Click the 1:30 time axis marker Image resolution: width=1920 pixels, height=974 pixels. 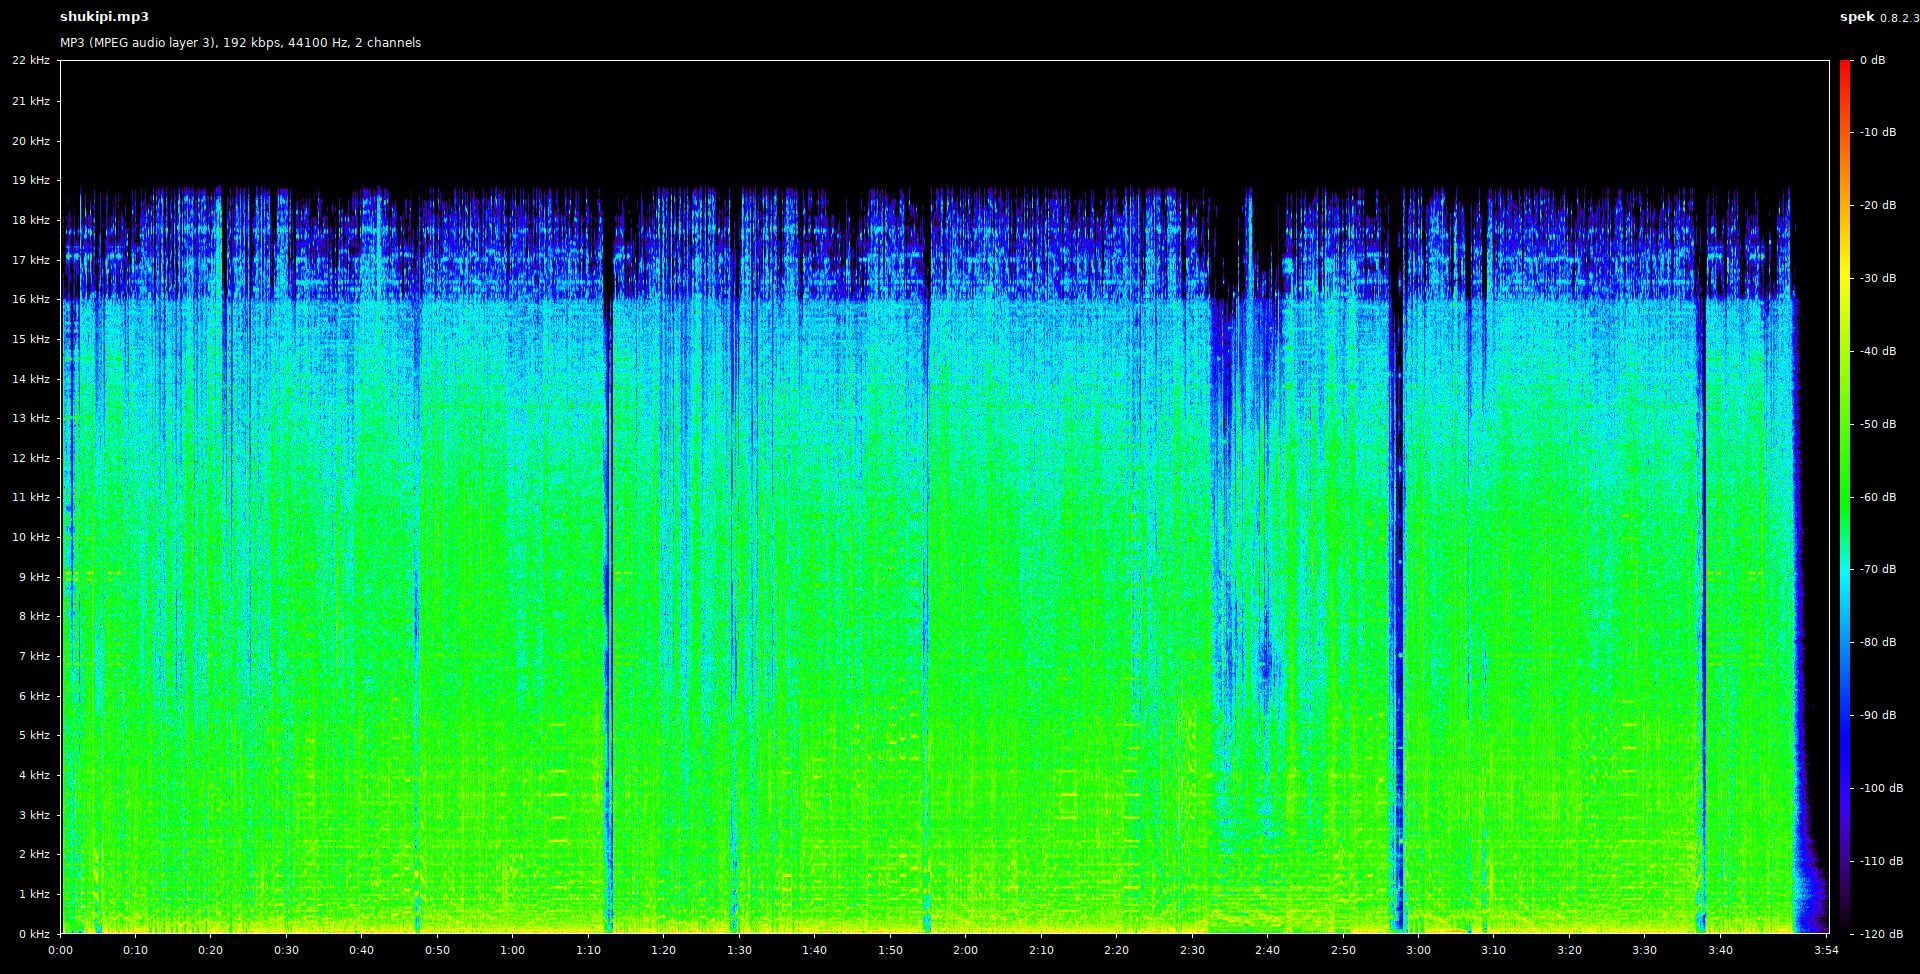(x=739, y=950)
